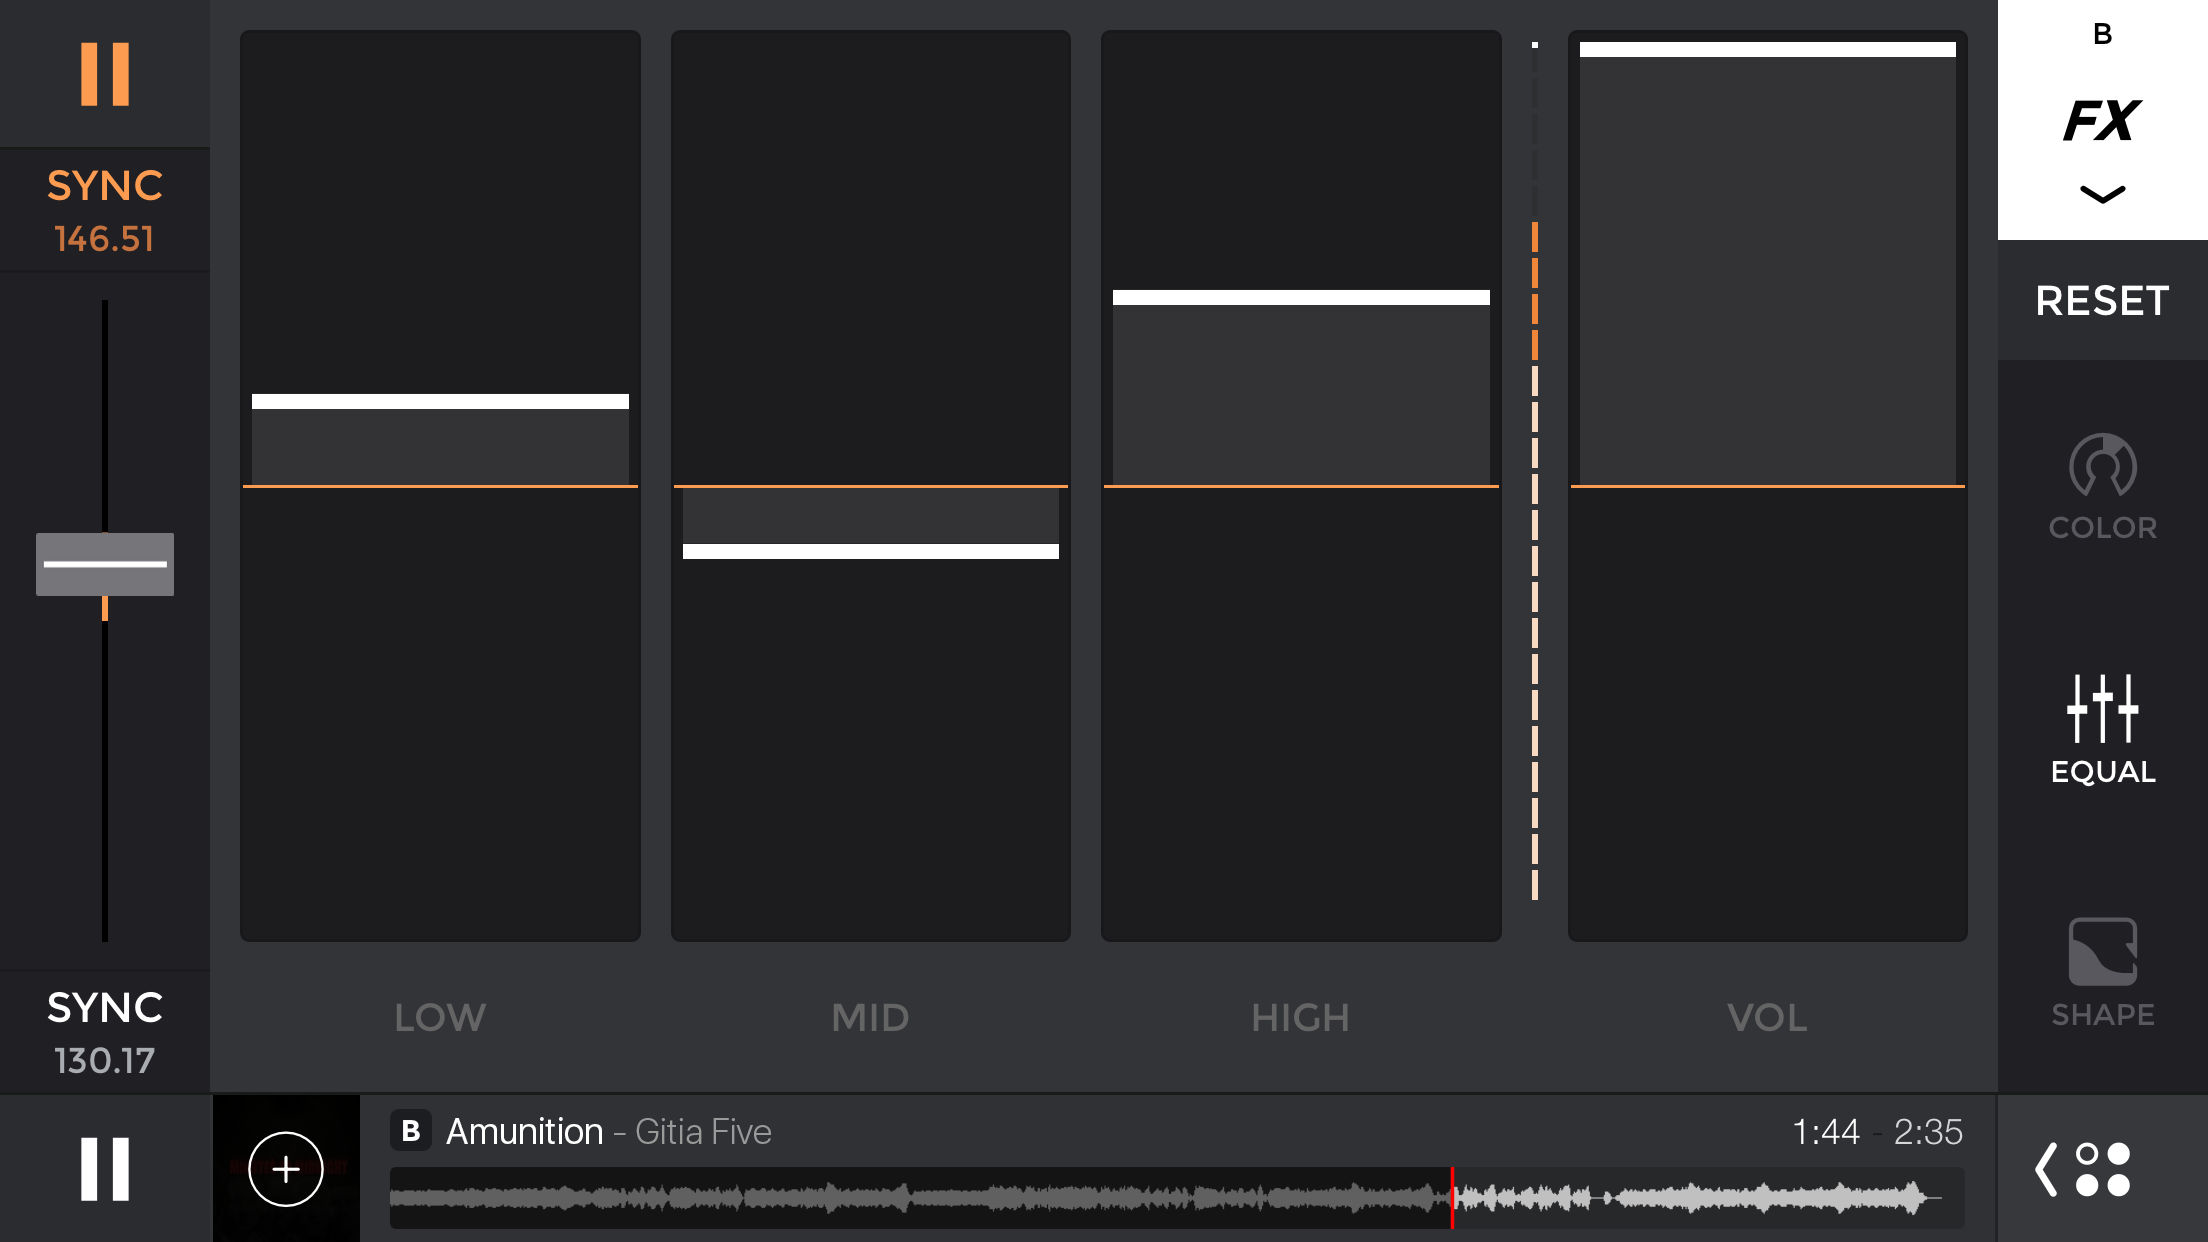Click the VOL fader pad
The width and height of the screenshot is (2208, 1242).
pyautogui.click(x=1767, y=486)
